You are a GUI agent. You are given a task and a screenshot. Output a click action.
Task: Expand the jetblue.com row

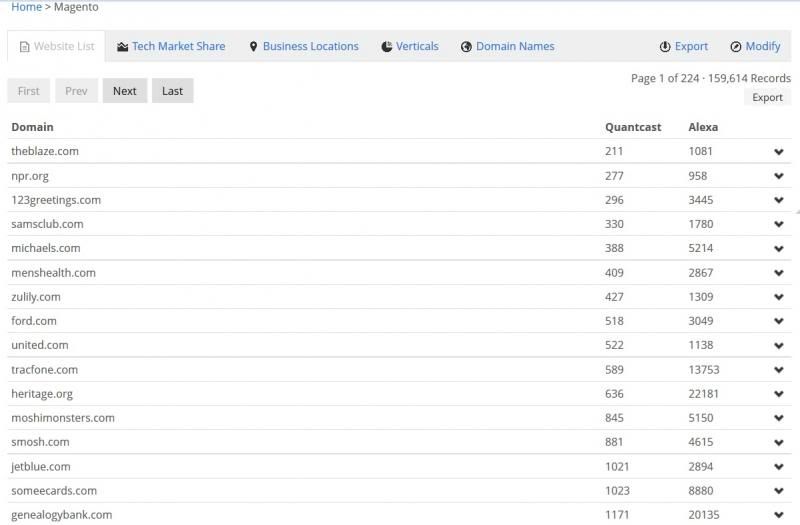click(x=779, y=467)
